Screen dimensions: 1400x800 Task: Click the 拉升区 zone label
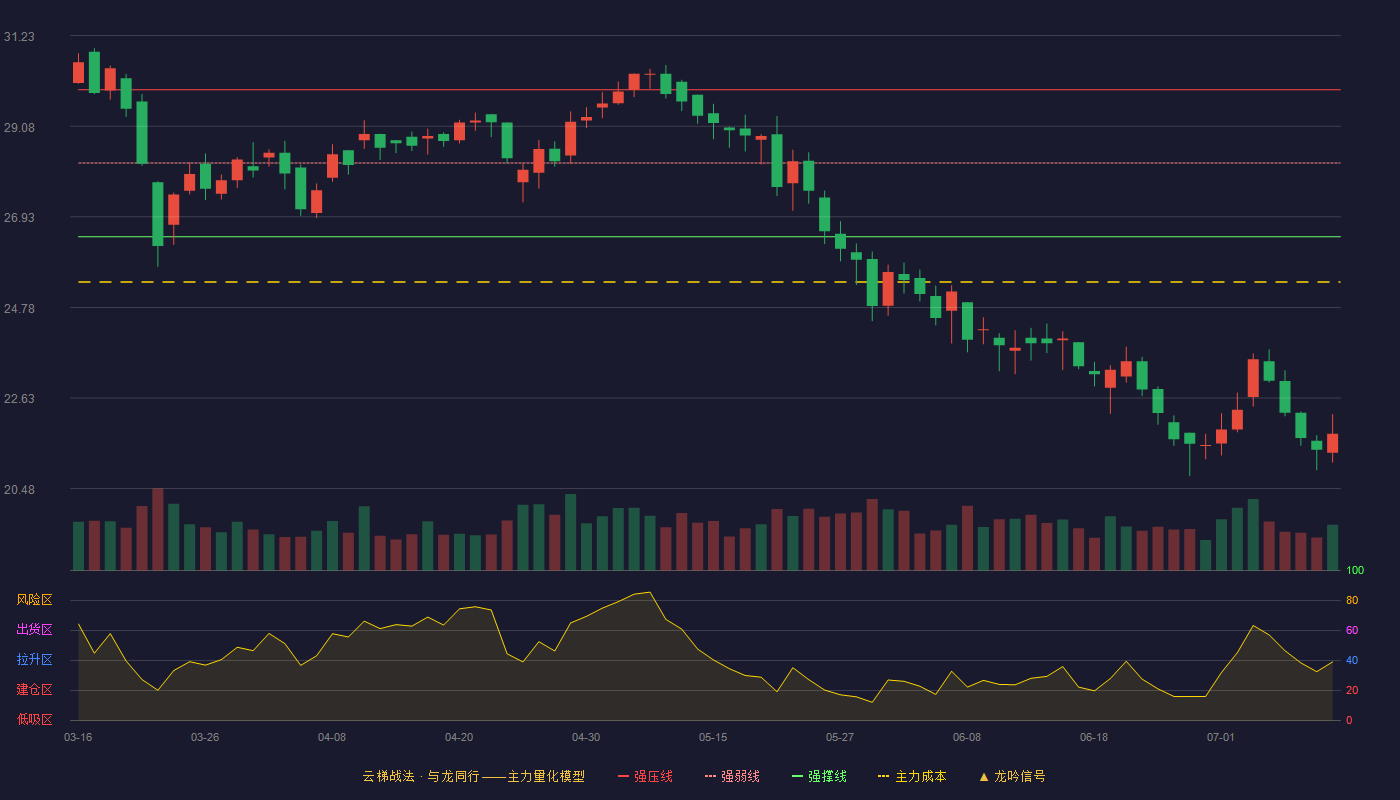34,660
